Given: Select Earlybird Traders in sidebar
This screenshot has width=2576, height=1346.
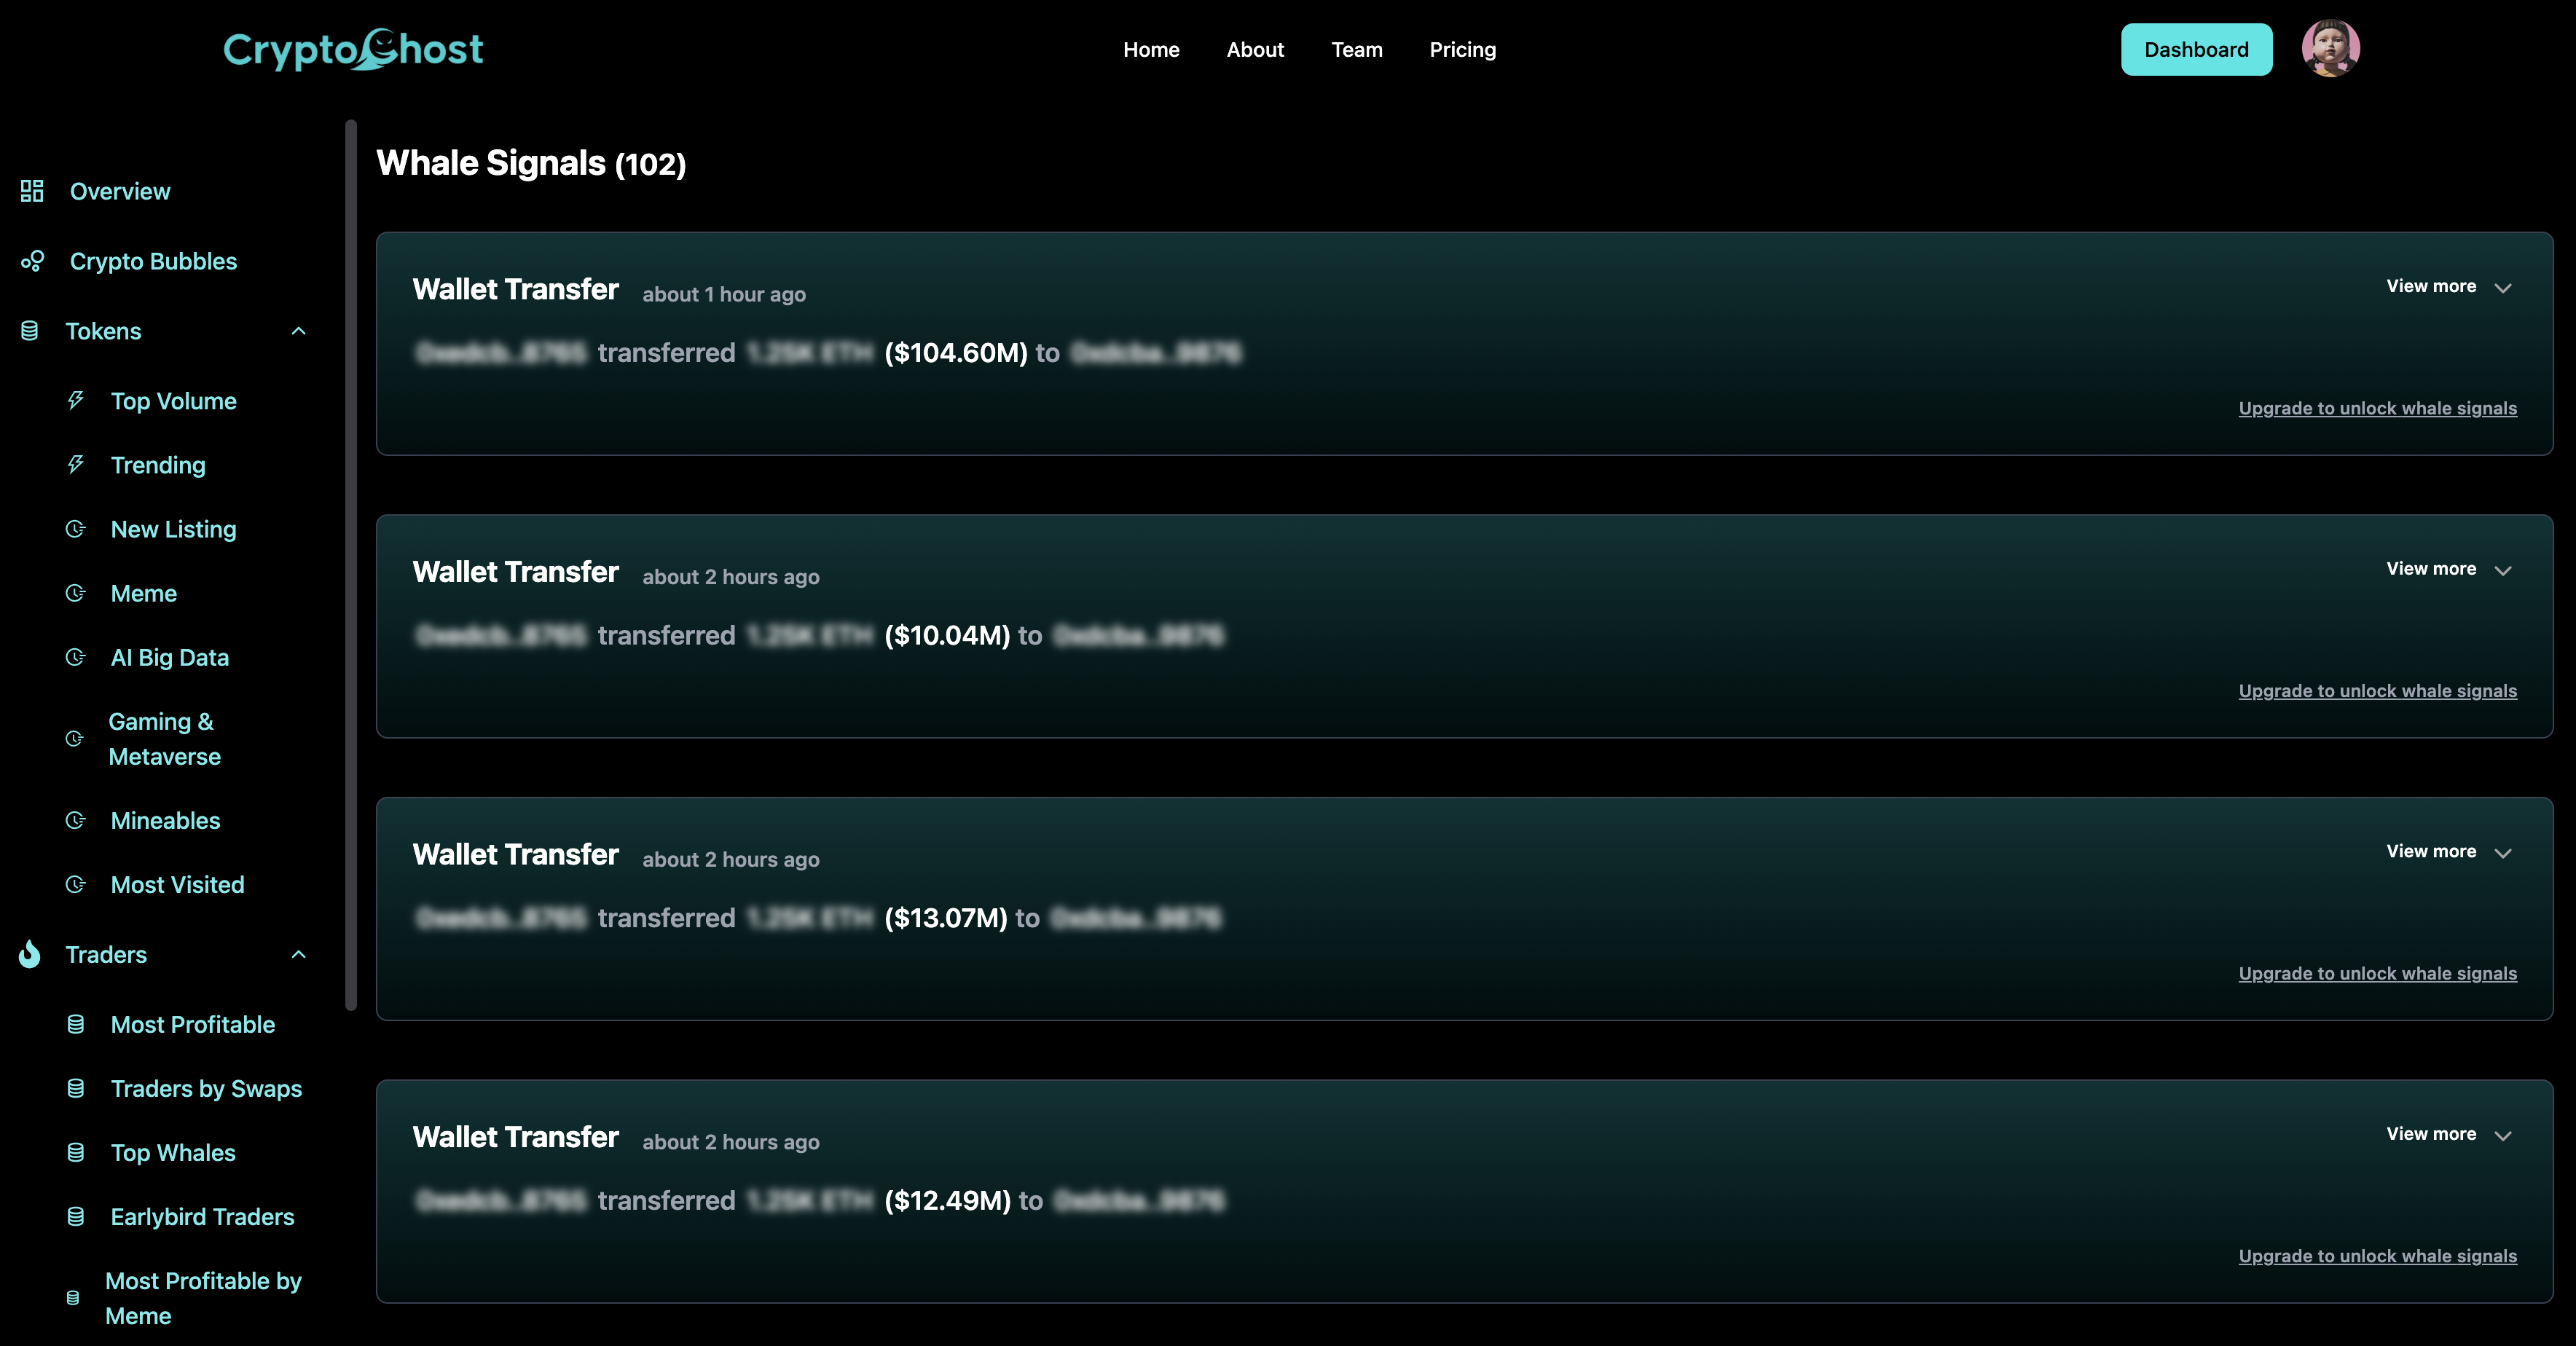Looking at the screenshot, I should pos(202,1216).
